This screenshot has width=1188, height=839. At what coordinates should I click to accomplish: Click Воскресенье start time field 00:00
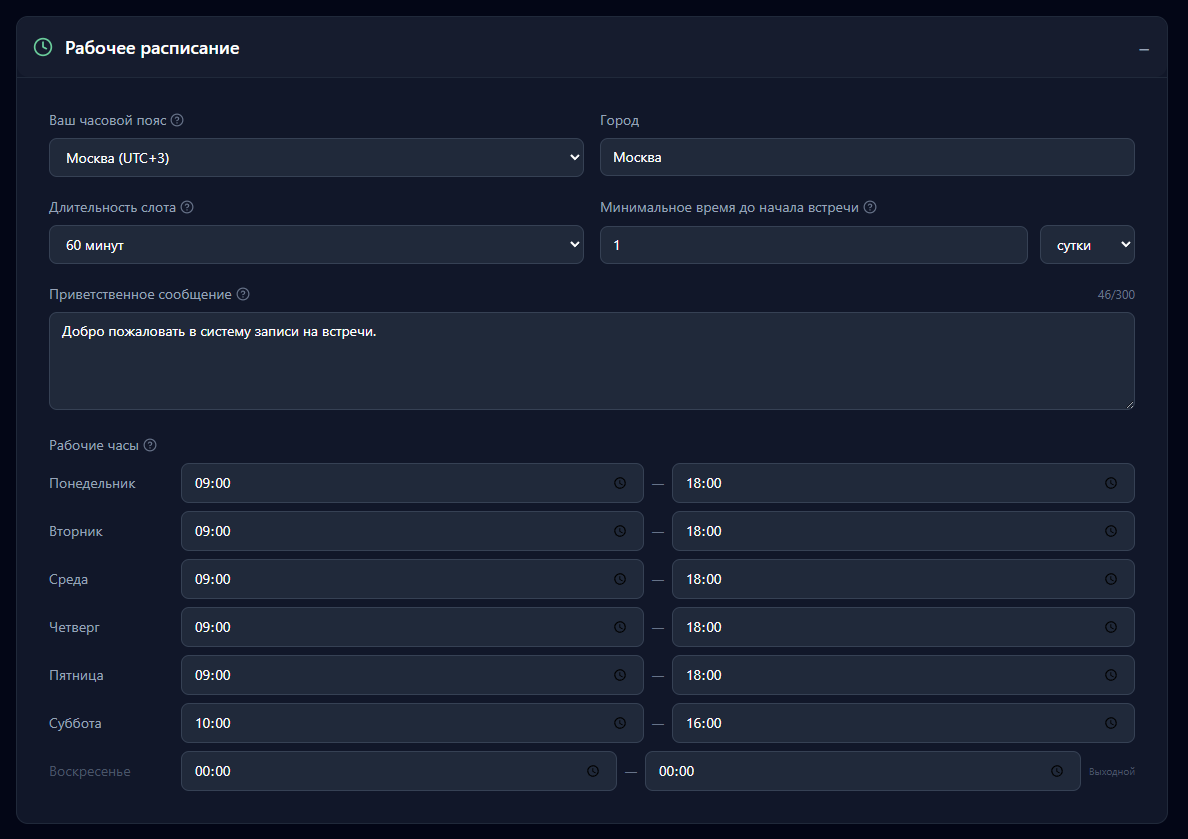pos(385,771)
